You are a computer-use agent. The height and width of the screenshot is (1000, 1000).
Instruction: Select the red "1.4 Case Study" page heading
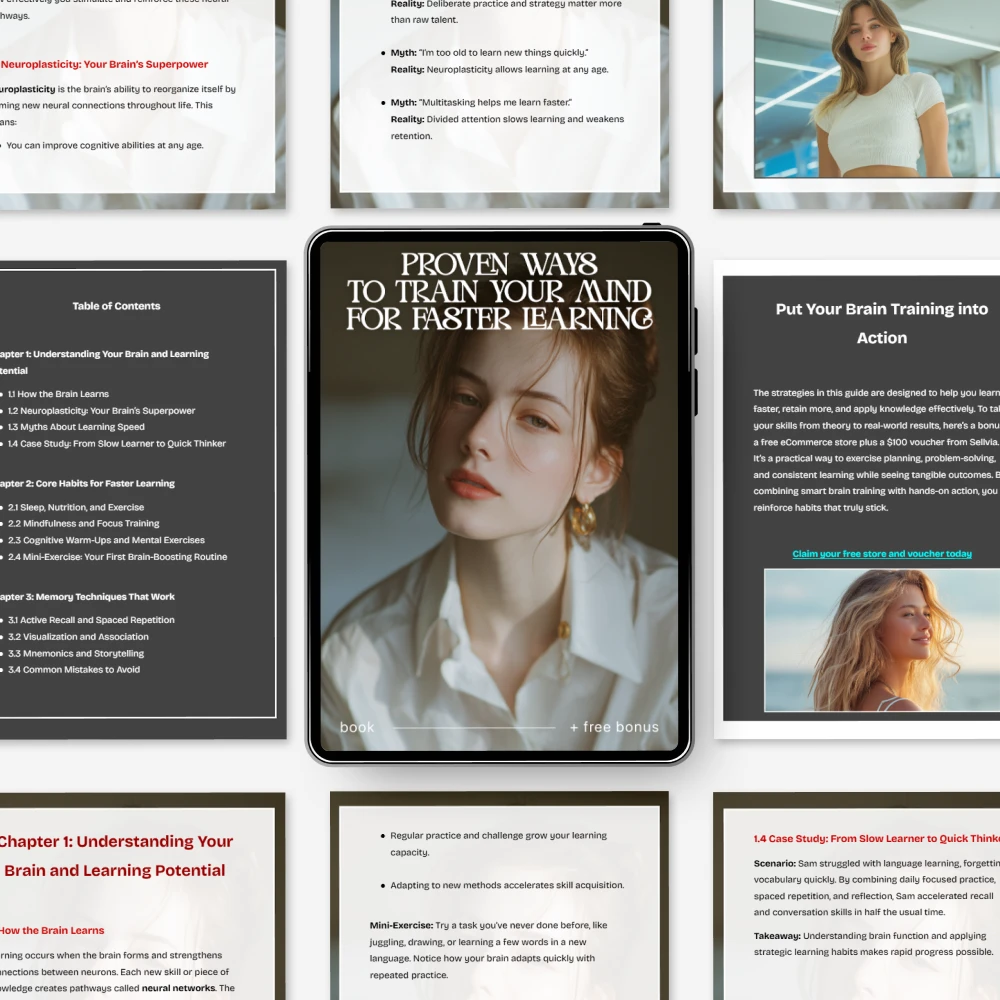[x=876, y=839]
